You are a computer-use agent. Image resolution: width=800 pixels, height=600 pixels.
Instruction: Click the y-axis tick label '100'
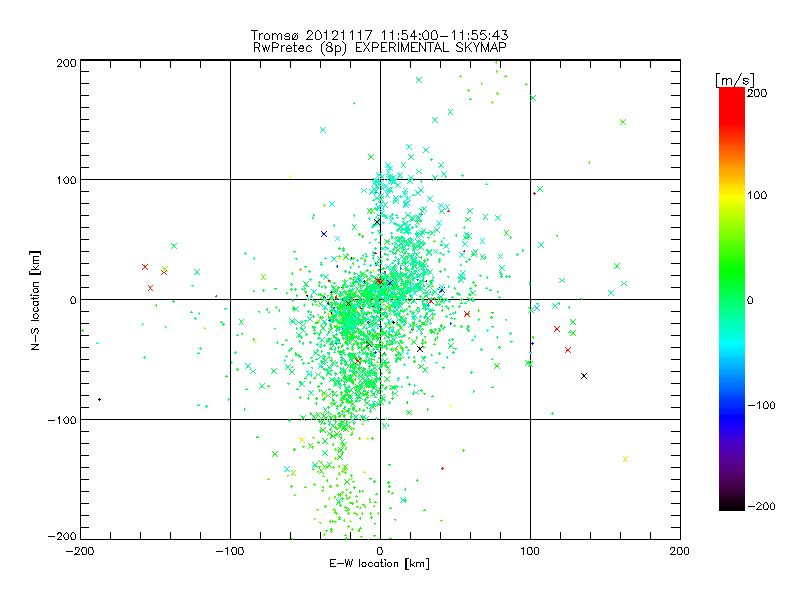[x=66, y=180]
